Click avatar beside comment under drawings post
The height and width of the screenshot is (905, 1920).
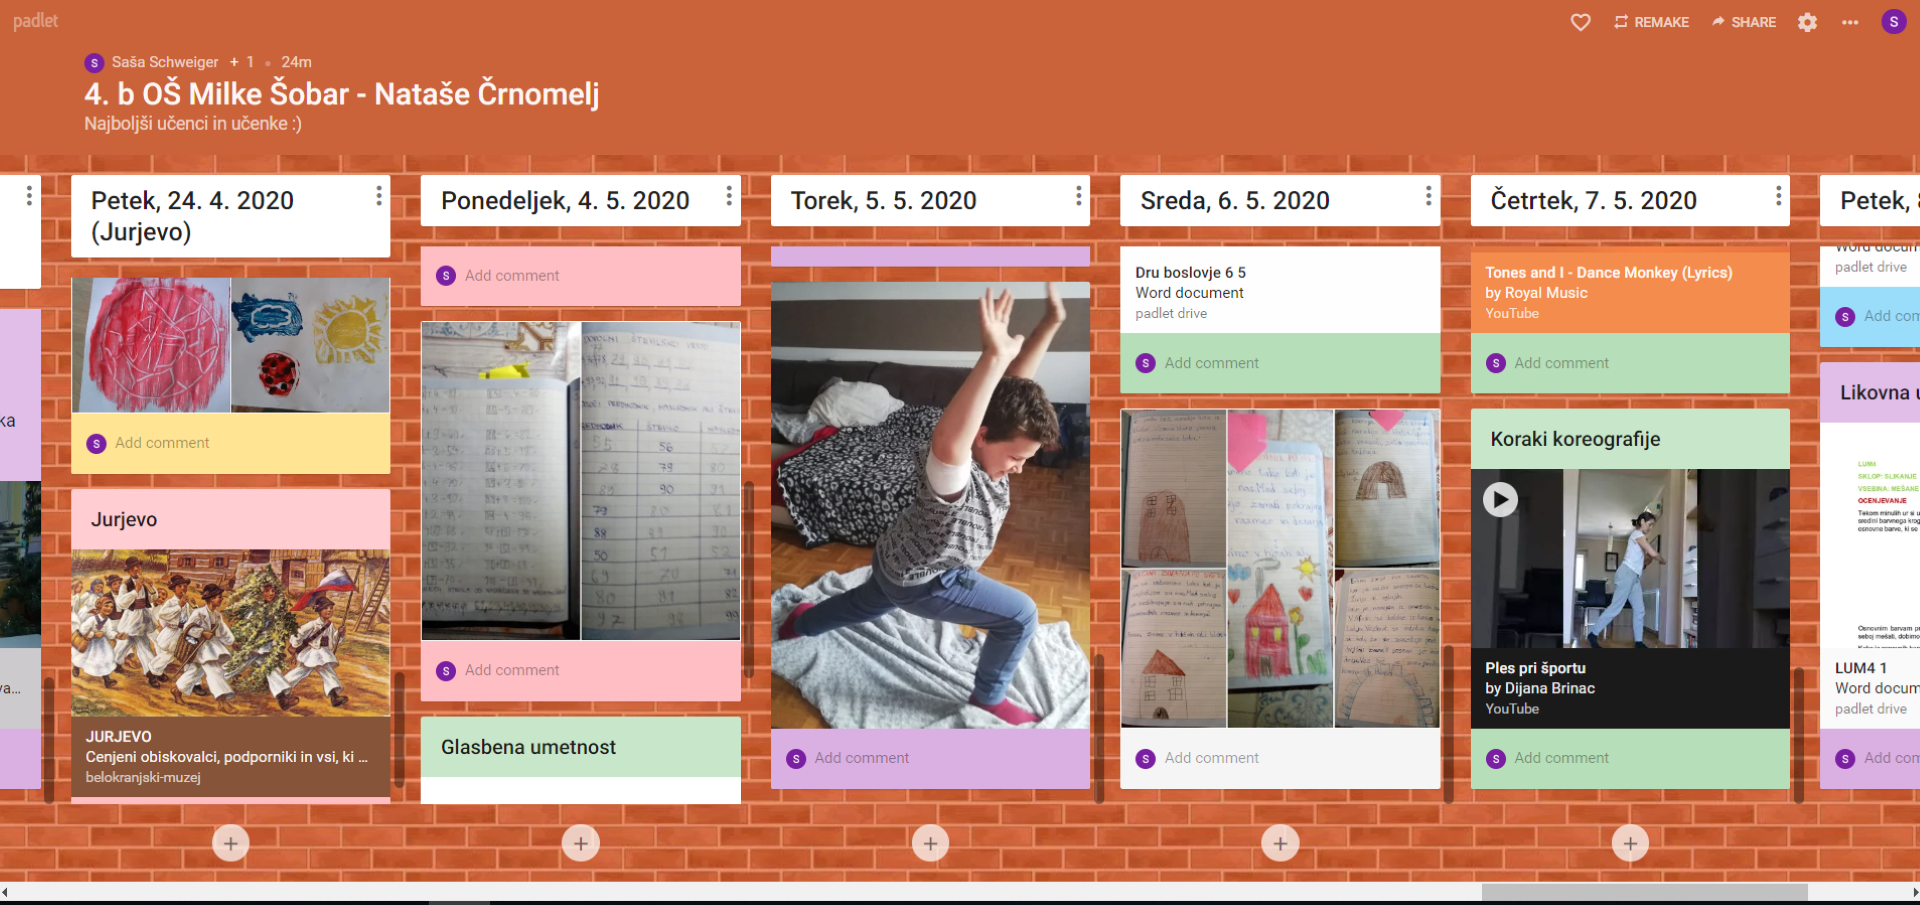(97, 443)
